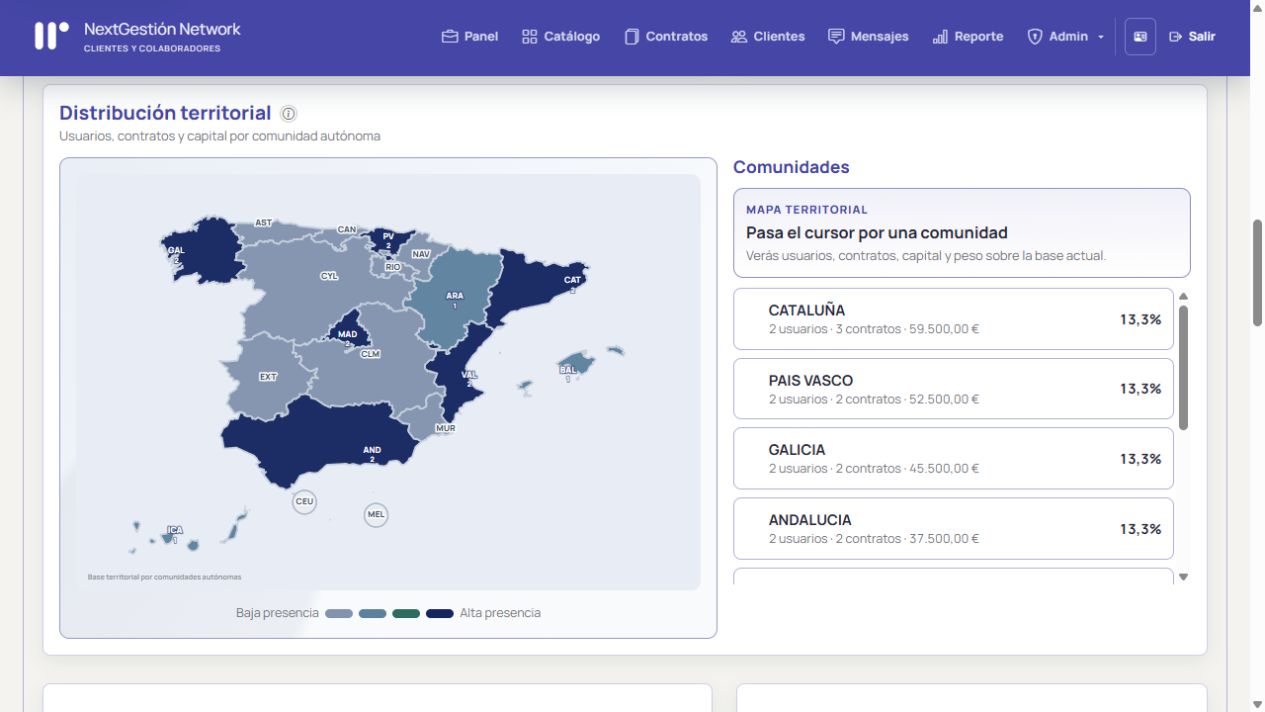Click the dark navy legend swatch

[440, 613]
